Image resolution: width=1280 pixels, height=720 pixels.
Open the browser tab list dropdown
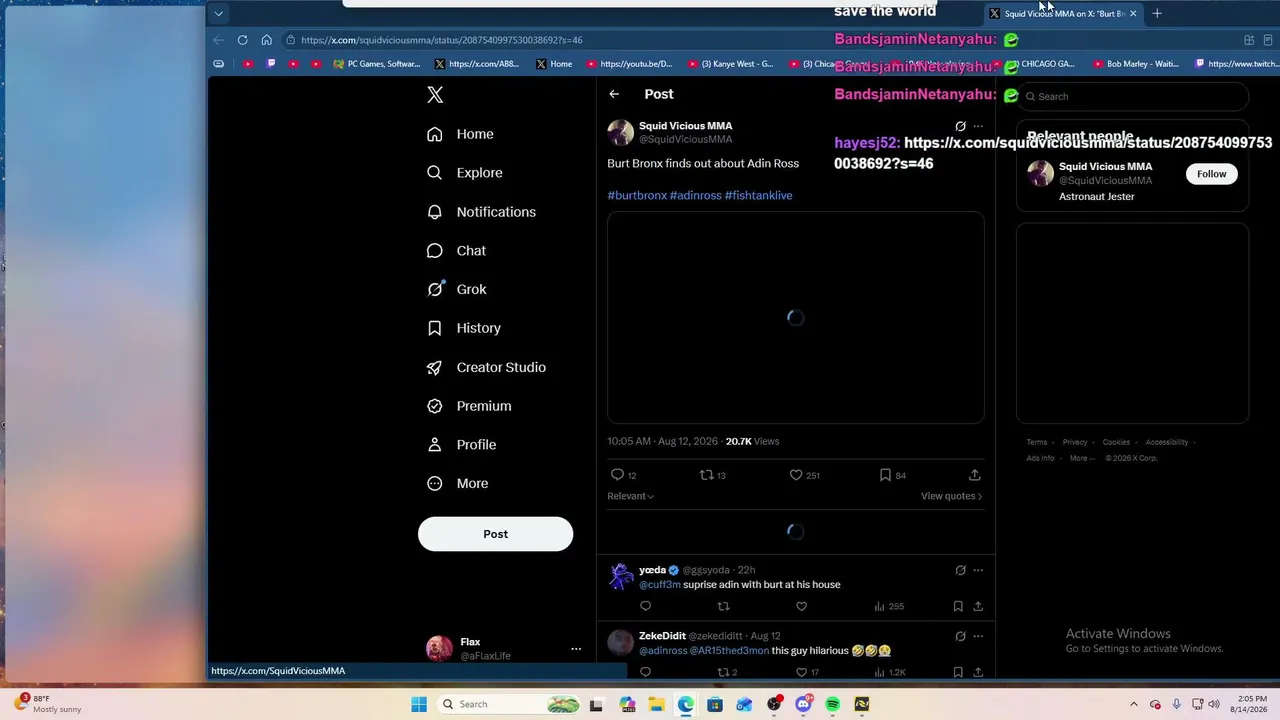coord(218,13)
